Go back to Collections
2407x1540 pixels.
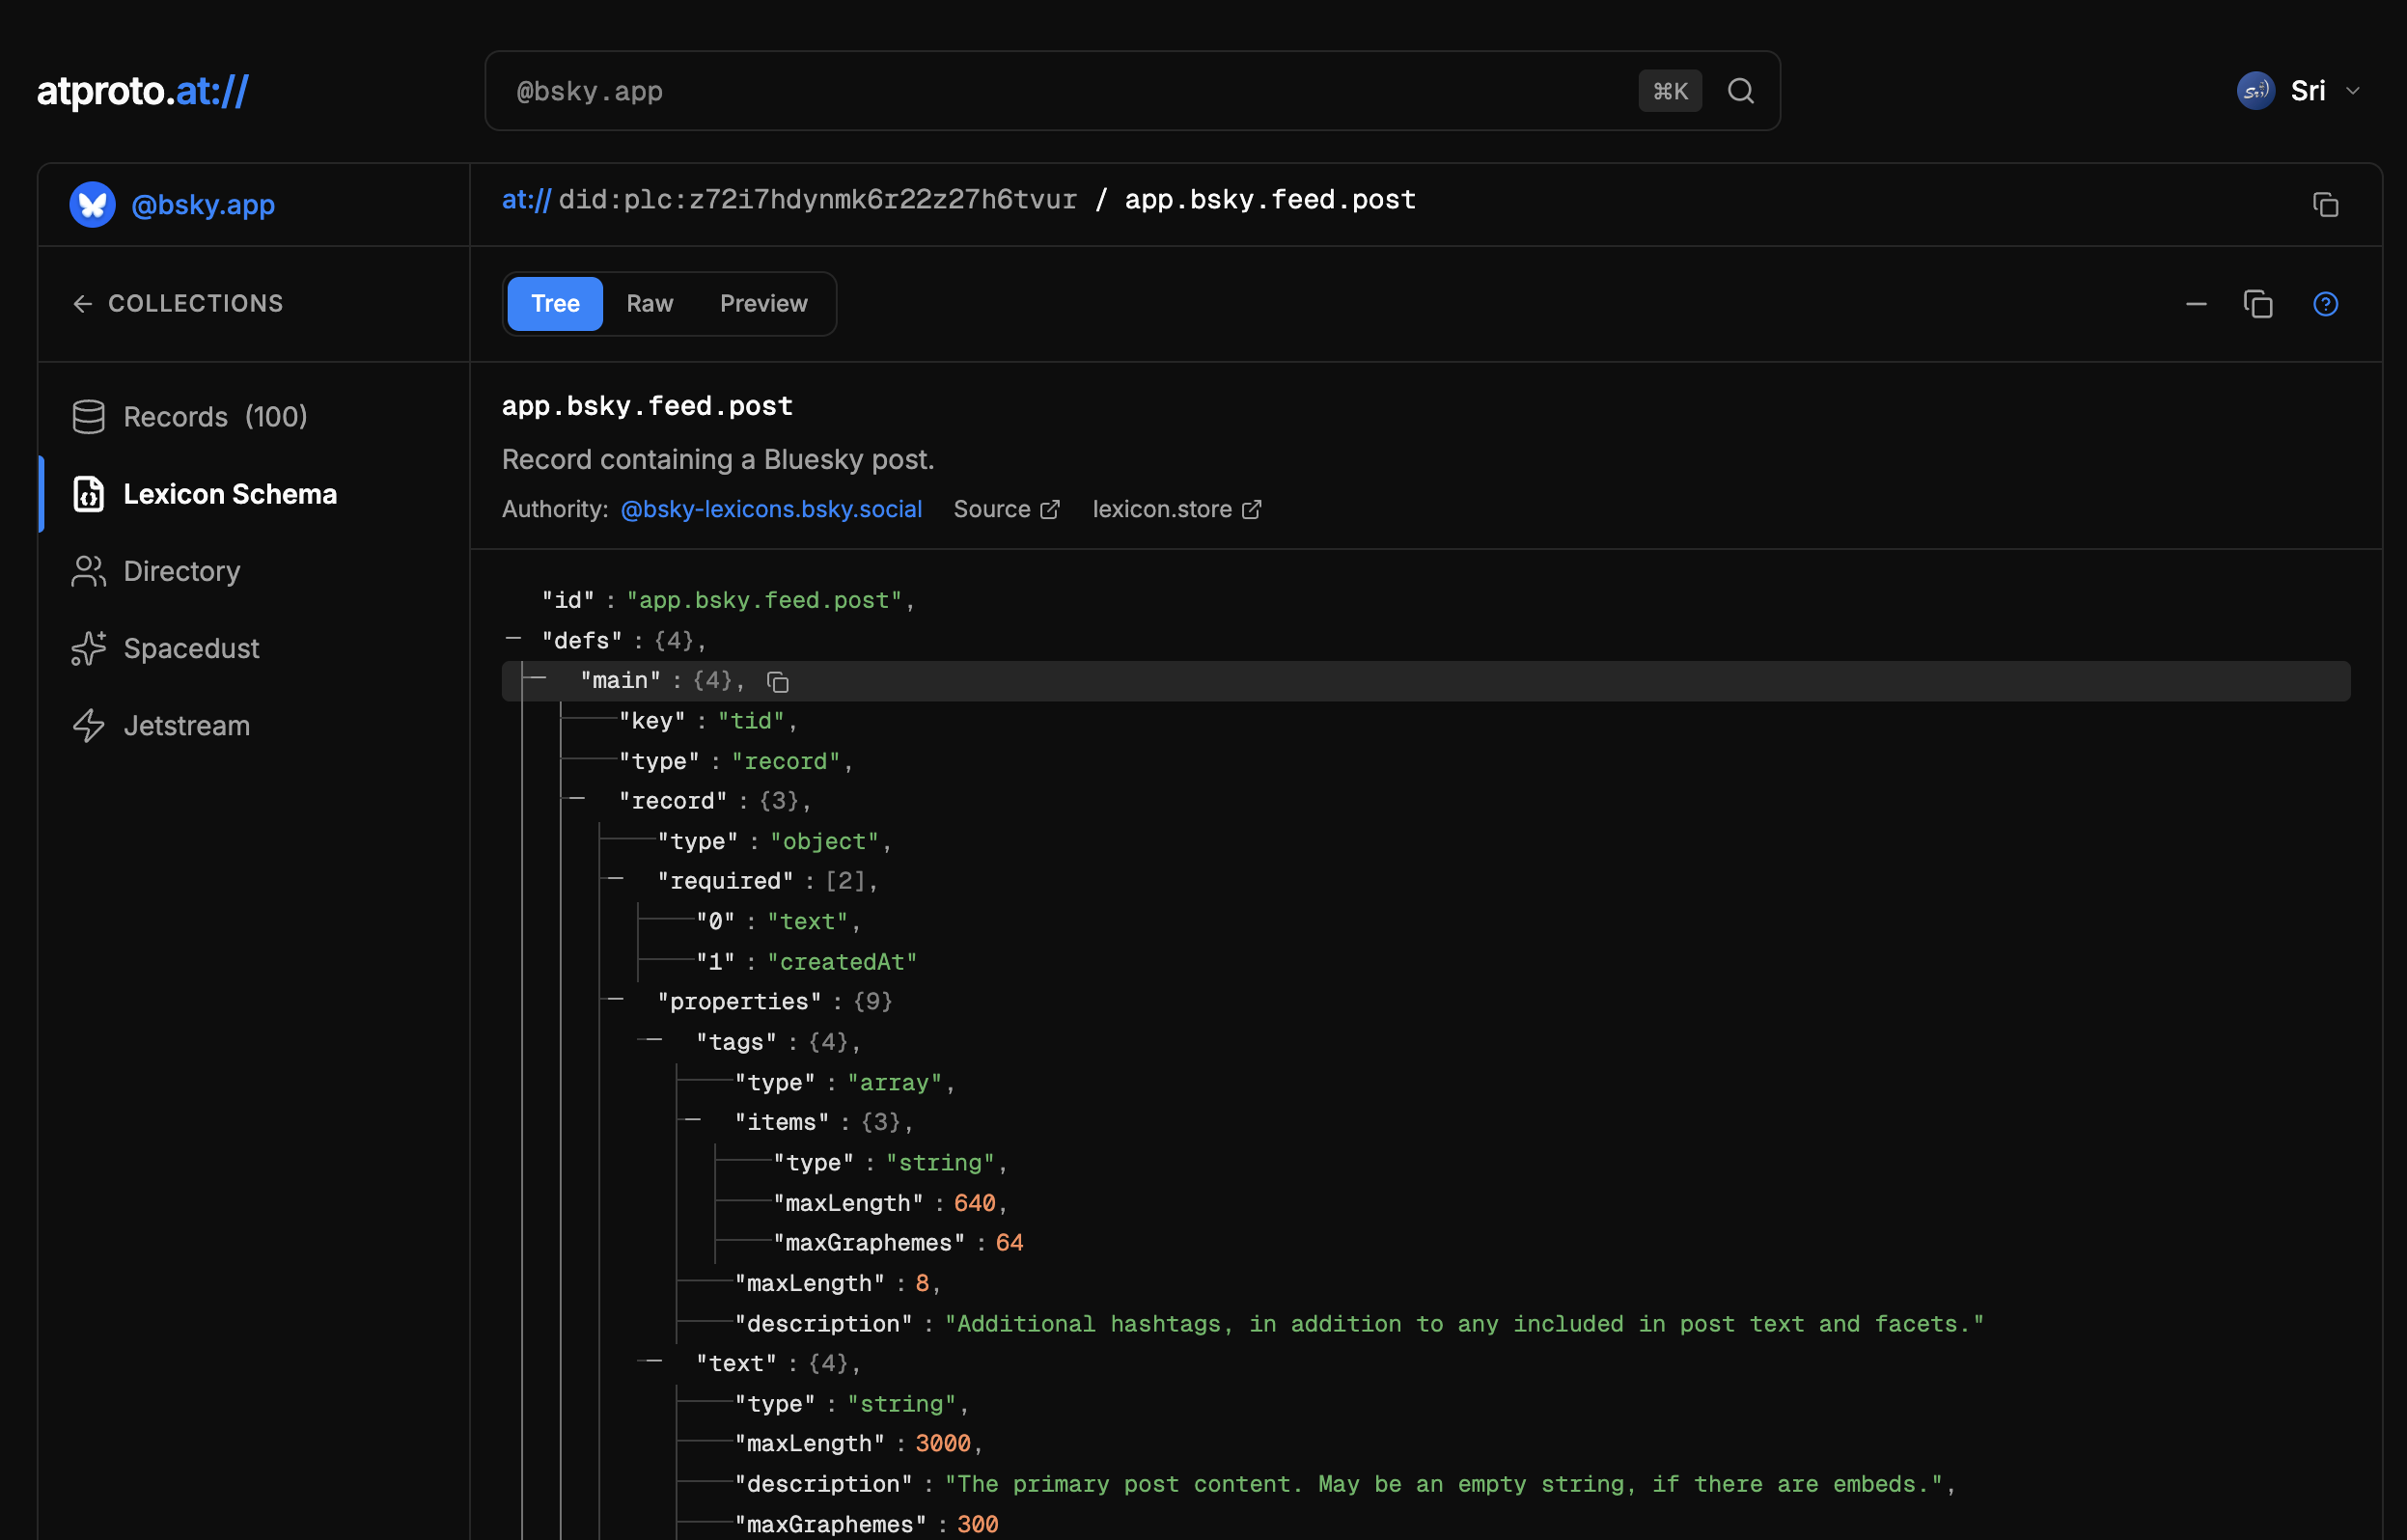pos(178,304)
